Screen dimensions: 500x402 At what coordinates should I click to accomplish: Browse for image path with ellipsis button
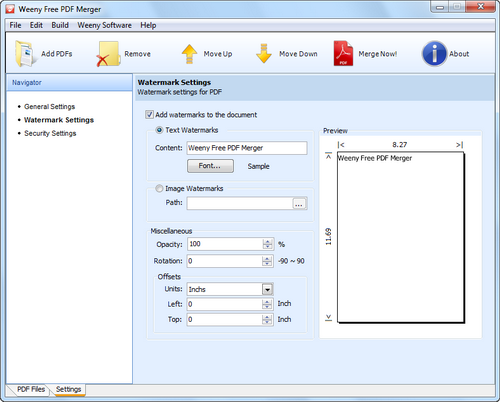click(299, 204)
